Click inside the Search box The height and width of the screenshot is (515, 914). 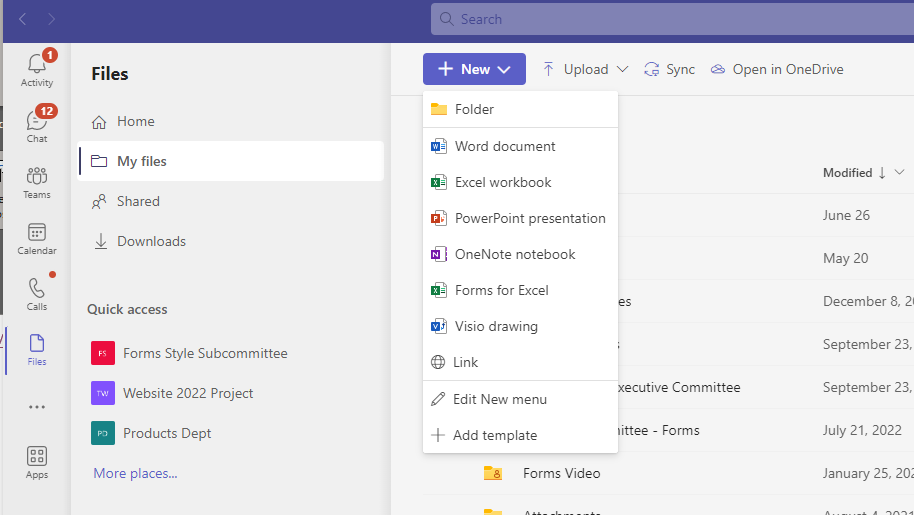point(672,19)
